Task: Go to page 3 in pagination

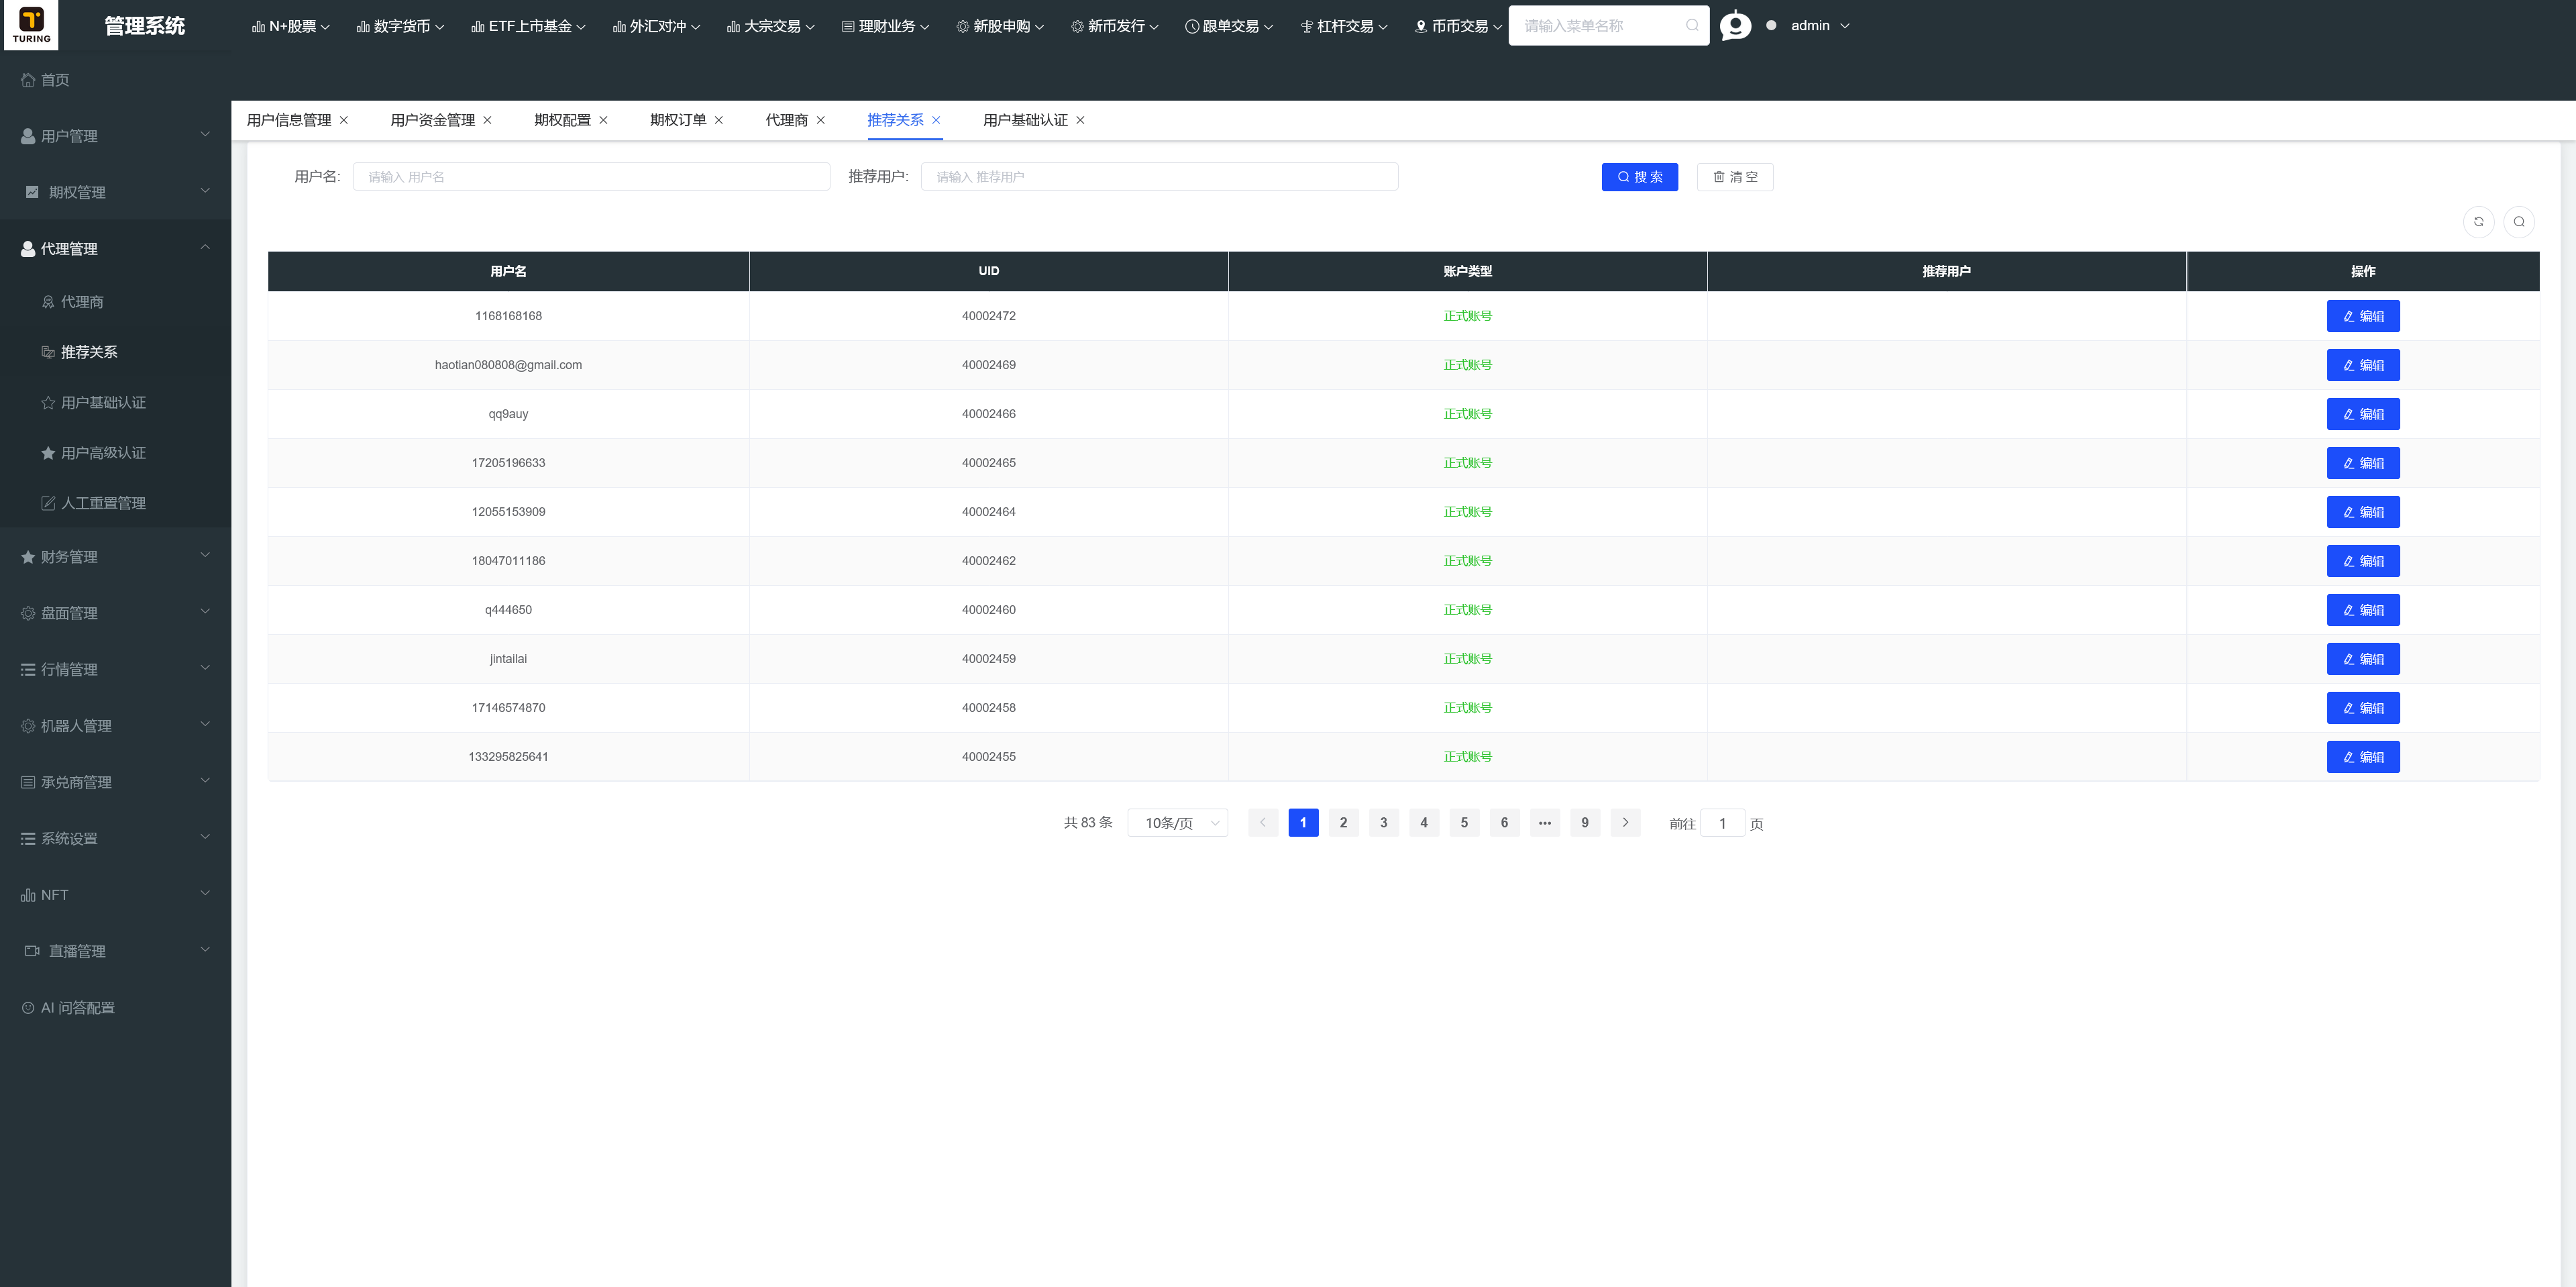Action: (1384, 823)
